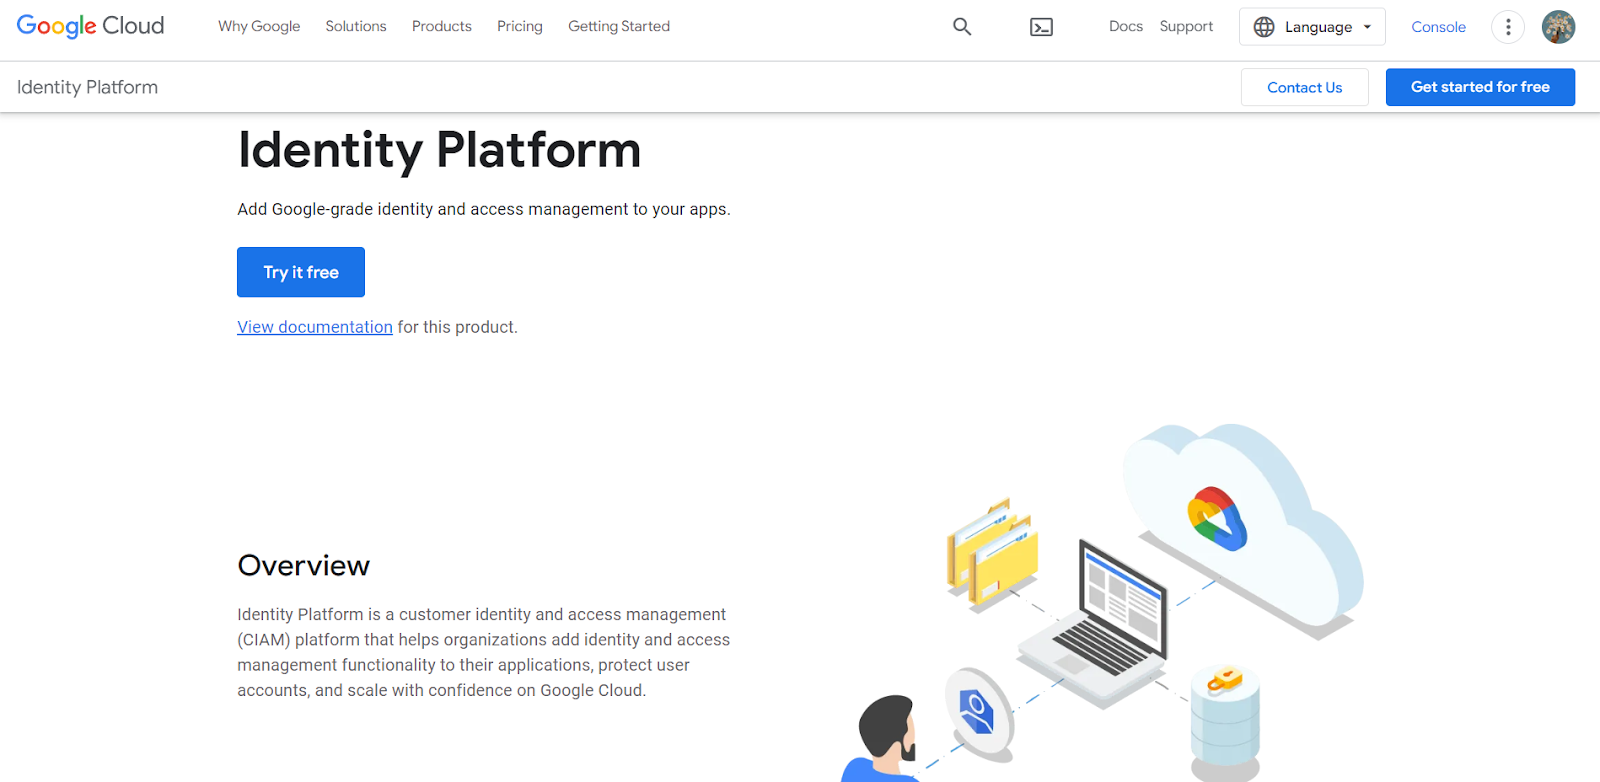Open the Products menu
Viewport: 1600px width, 782px height.
click(x=442, y=26)
